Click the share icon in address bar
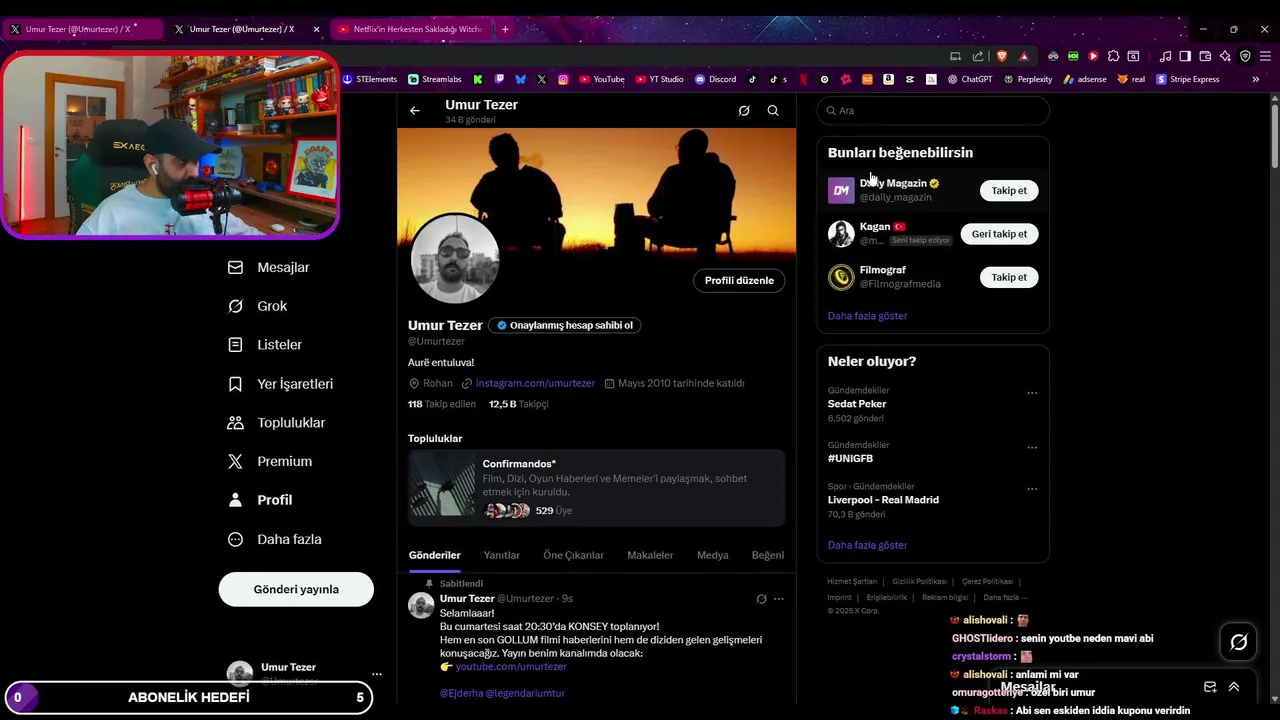 coord(978,56)
